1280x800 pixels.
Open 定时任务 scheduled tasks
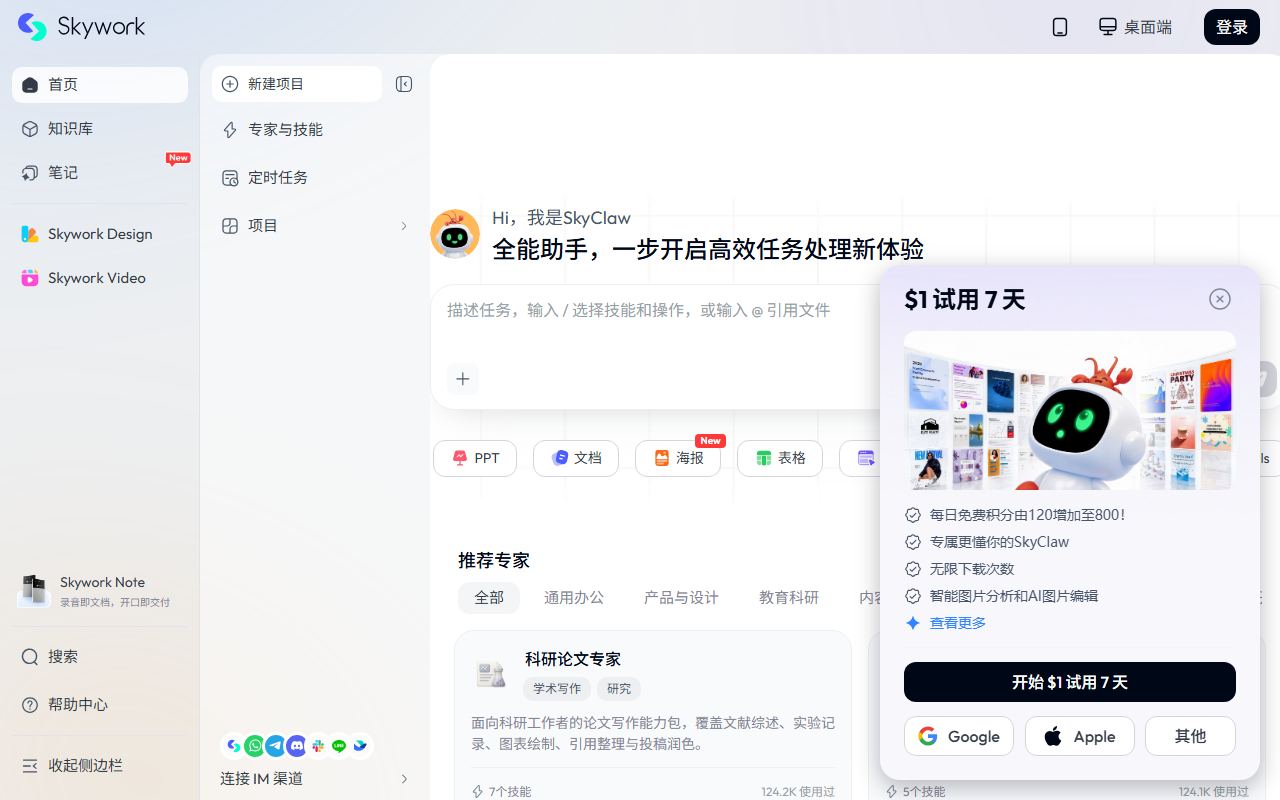[x=315, y=177]
